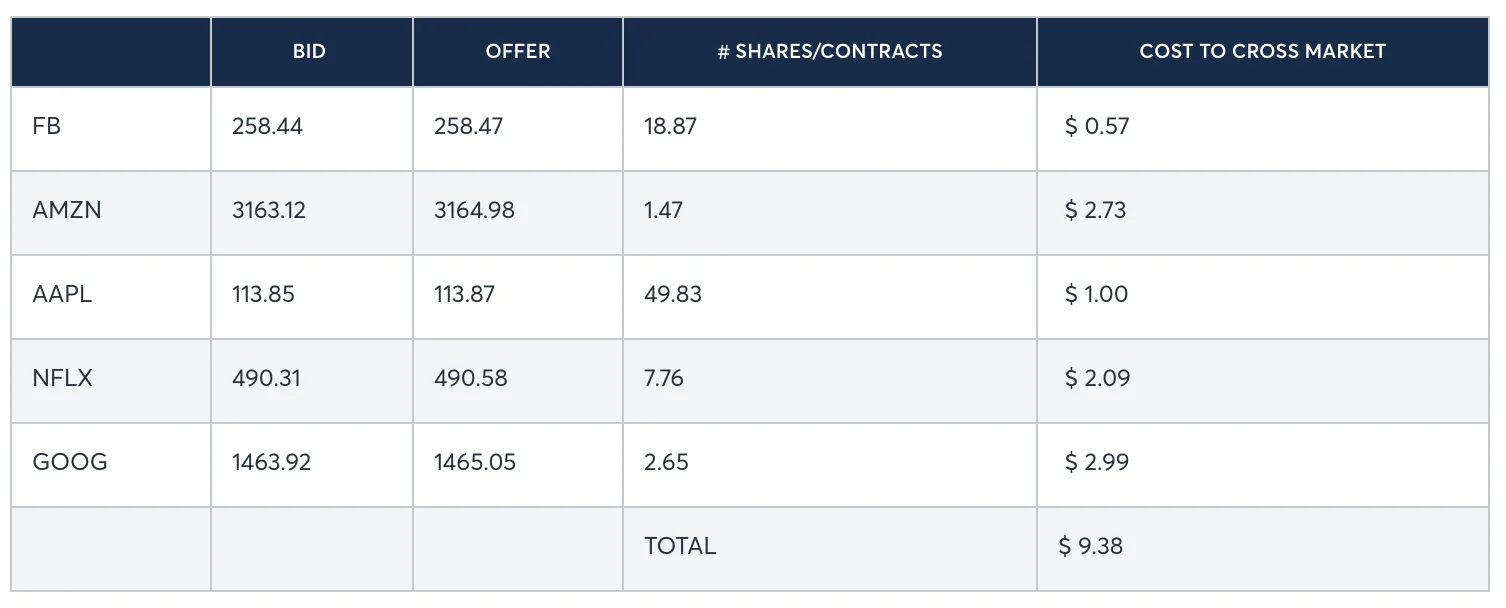Click the OFFER column header

coord(517,51)
